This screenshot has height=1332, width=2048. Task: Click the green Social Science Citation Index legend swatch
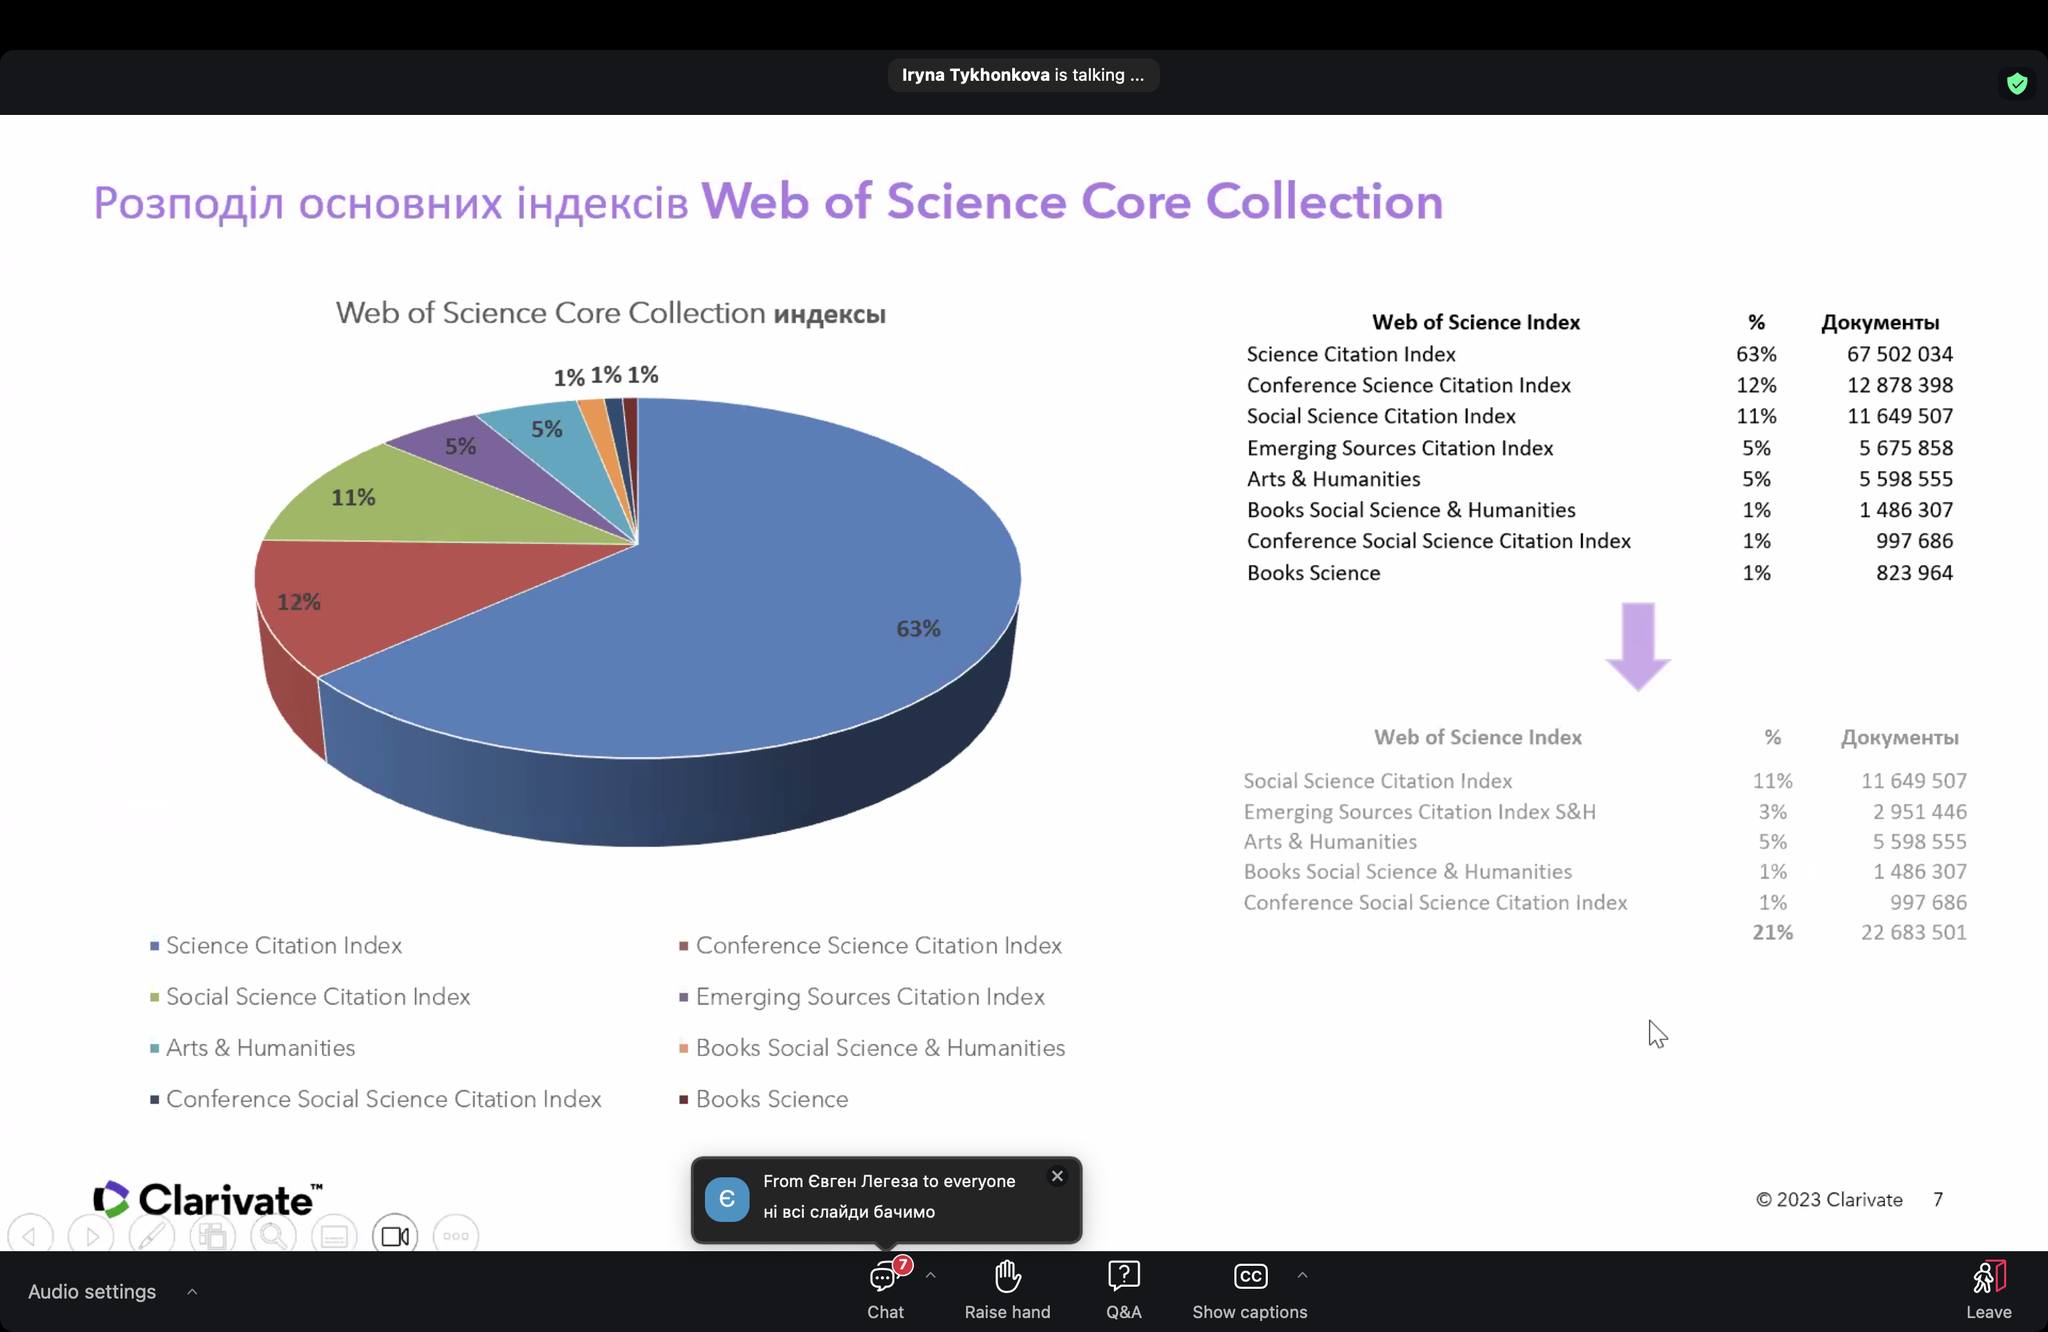(x=155, y=997)
